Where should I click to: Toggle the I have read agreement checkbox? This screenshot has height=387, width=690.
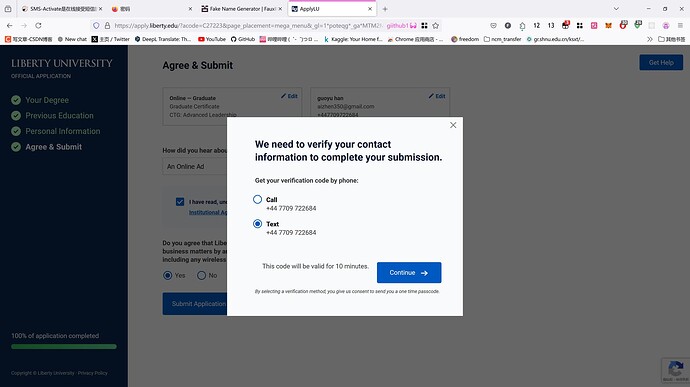coord(180,202)
